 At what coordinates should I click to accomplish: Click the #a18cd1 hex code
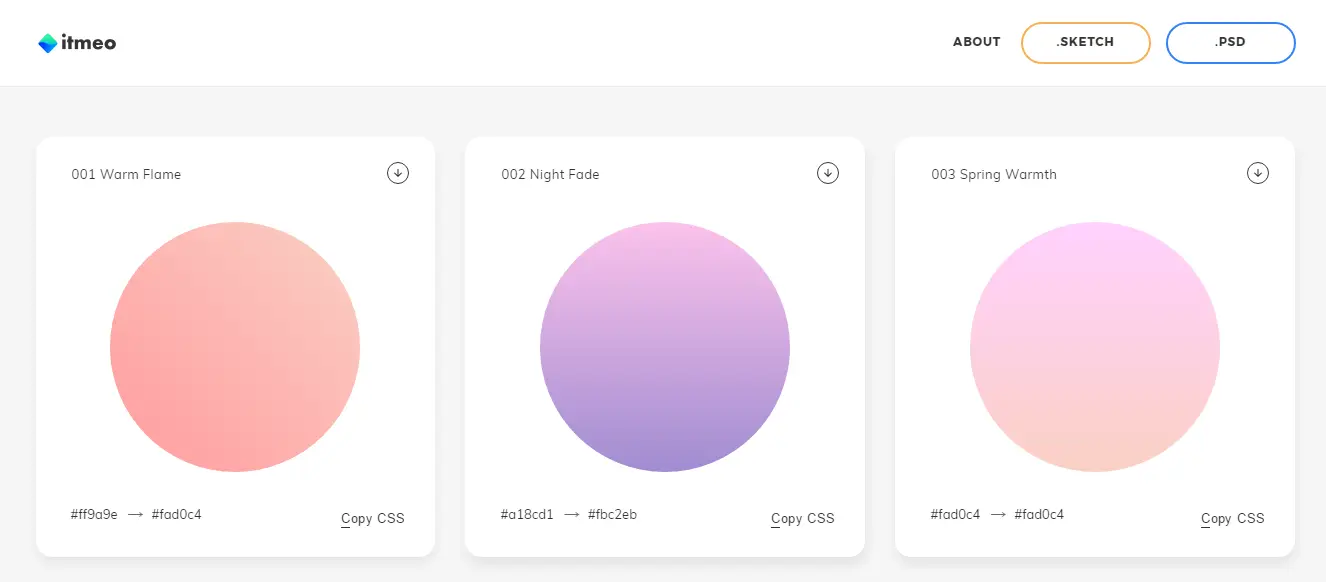(527, 515)
